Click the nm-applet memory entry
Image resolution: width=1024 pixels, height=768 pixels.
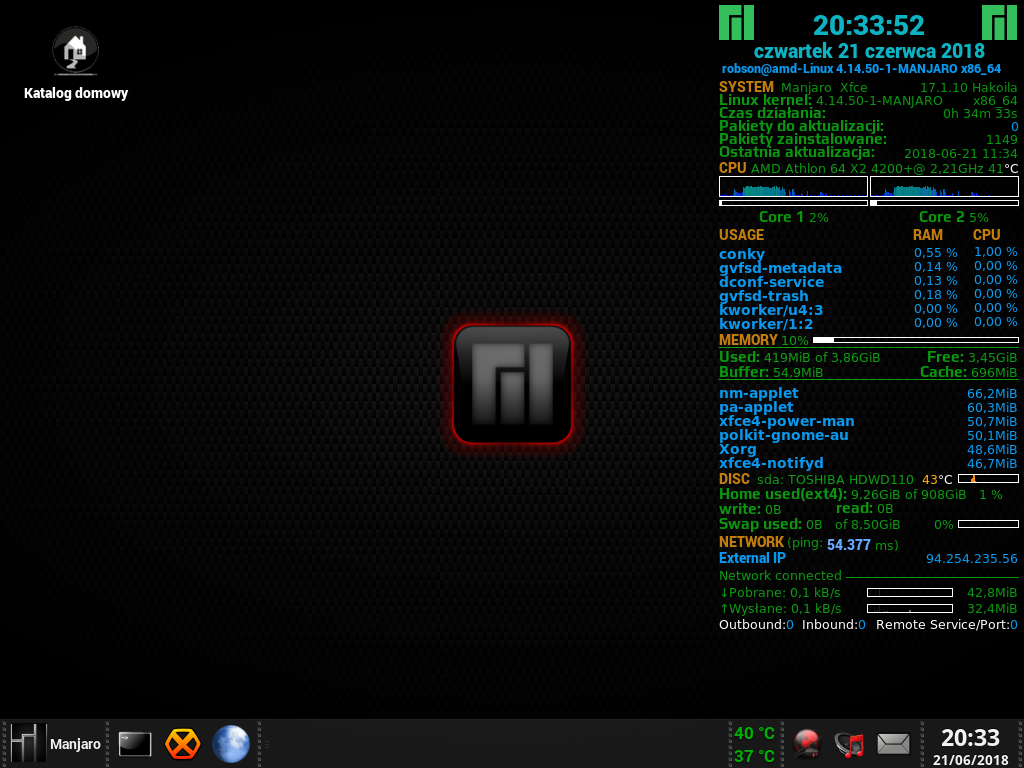tap(868, 393)
